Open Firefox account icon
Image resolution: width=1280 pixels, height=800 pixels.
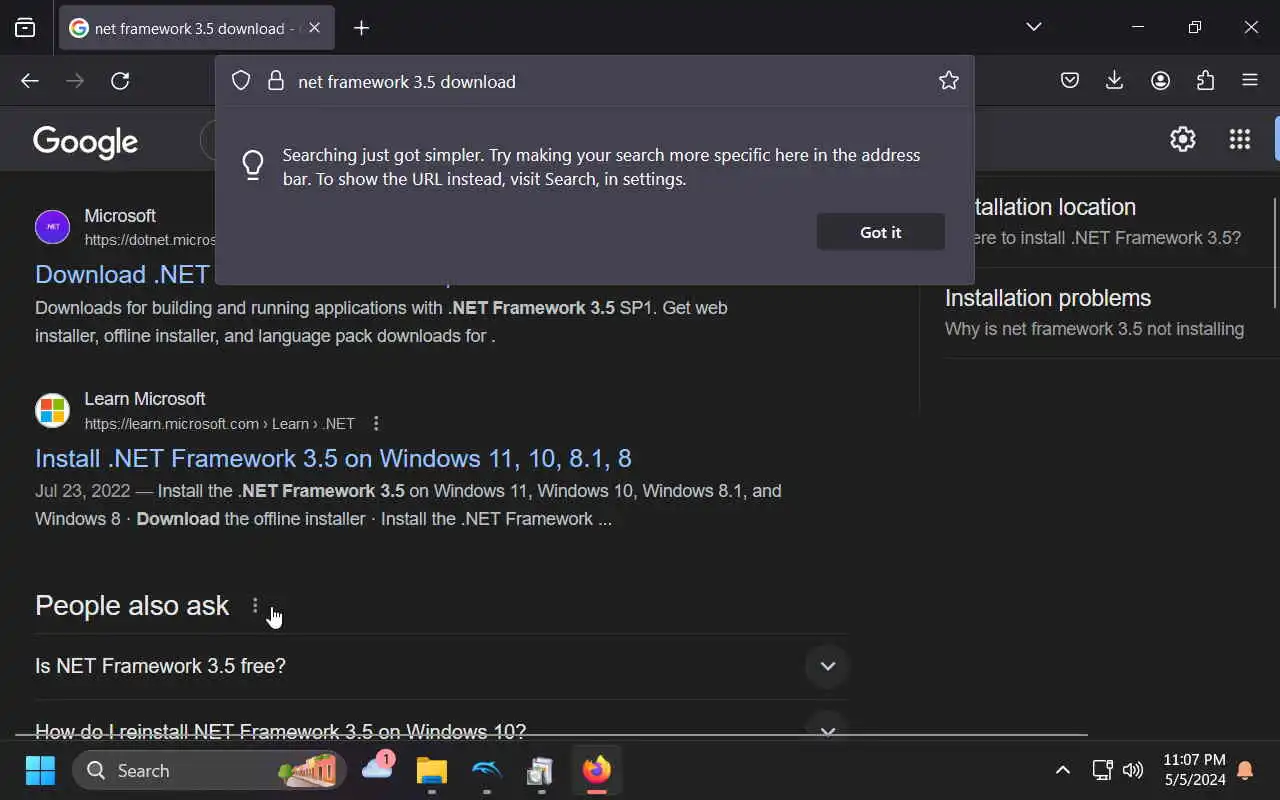coord(1160,81)
